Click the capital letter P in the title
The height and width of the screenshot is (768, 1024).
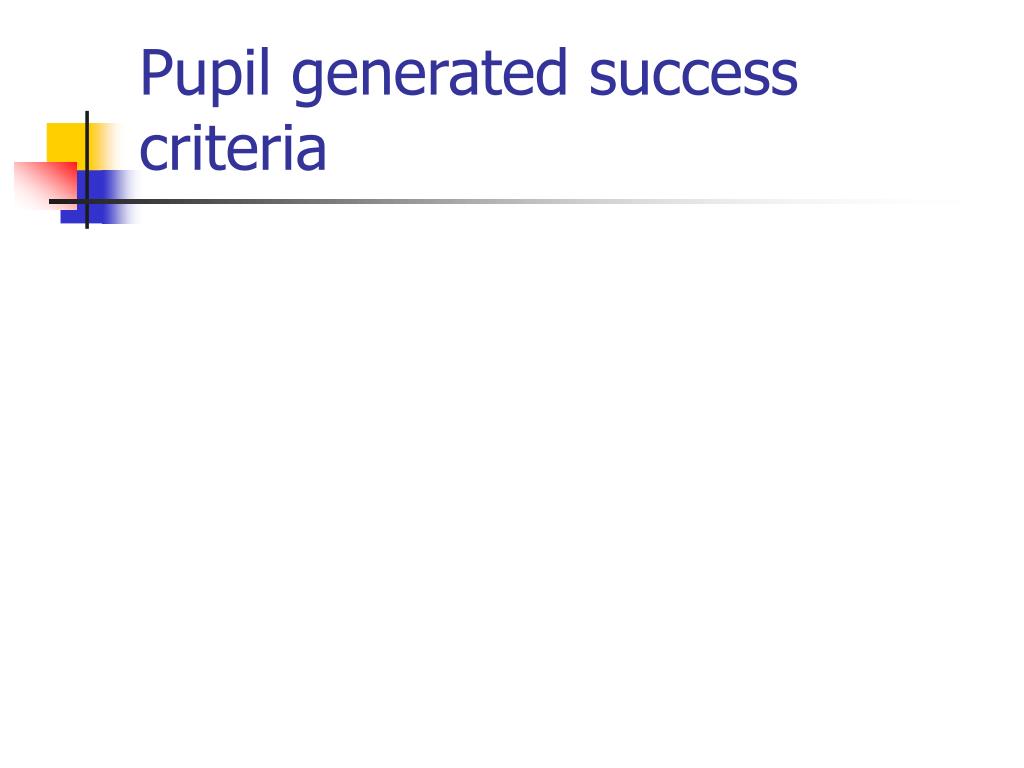point(157,72)
